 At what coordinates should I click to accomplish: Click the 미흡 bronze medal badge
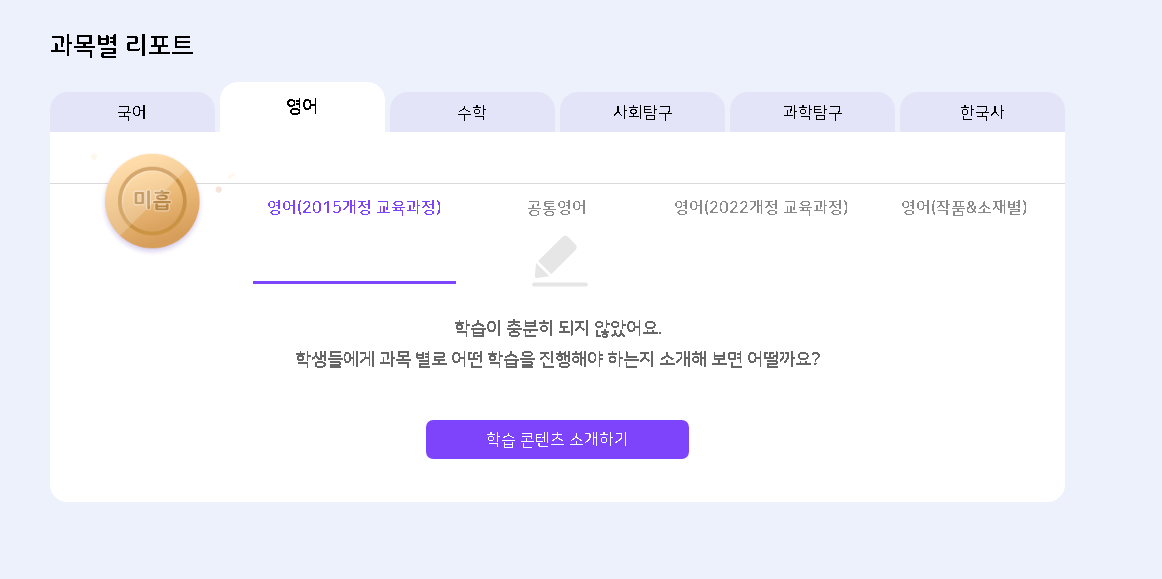click(152, 201)
